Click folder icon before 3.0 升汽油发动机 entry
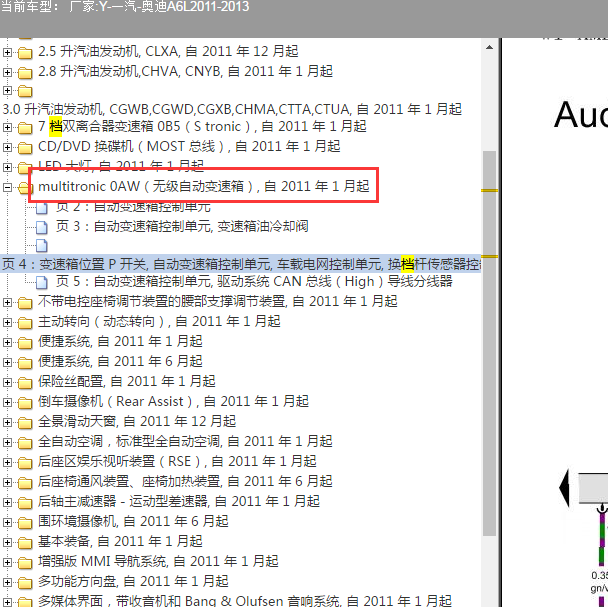The width and height of the screenshot is (608, 607). (25, 92)
